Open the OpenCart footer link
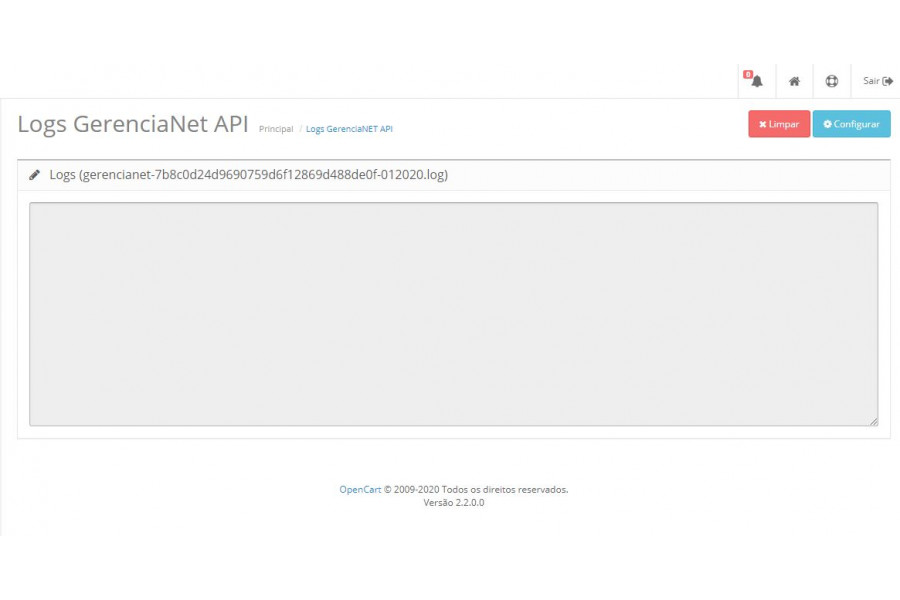 point(360,490)
